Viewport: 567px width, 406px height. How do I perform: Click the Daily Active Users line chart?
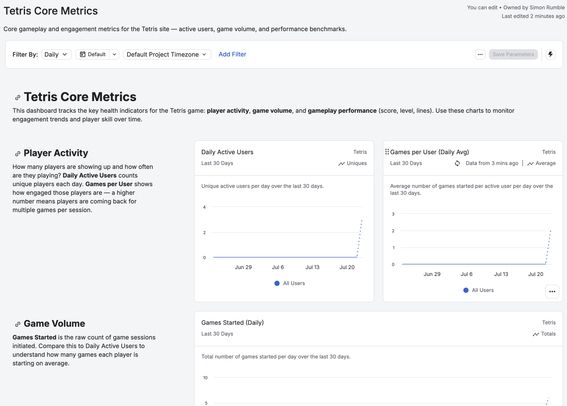tap(287, 239)
